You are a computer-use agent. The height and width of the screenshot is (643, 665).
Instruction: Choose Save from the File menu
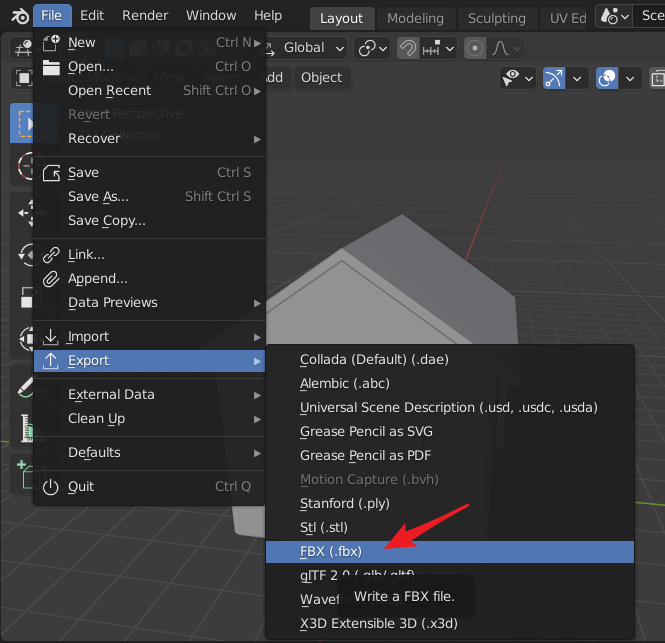(x=150, y=173)
